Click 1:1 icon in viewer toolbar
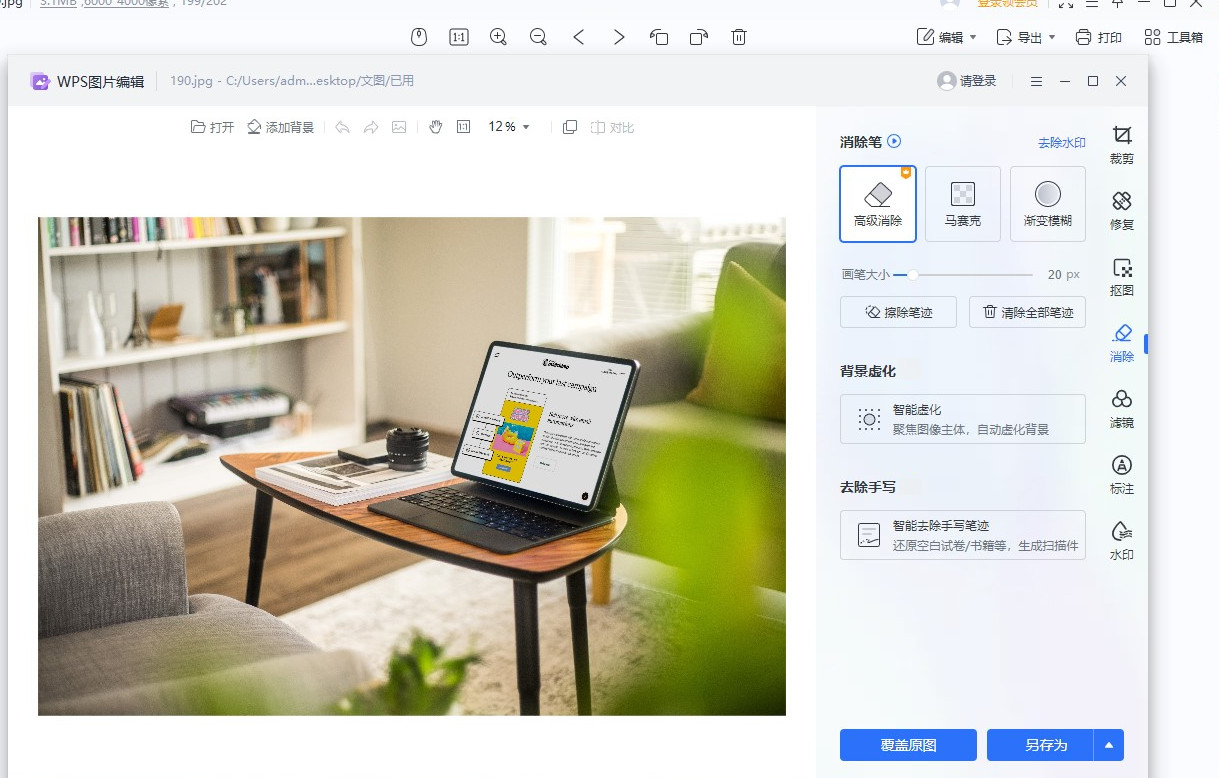Image resolution: width=1219 pixels, height=778 pixels. 459,37
